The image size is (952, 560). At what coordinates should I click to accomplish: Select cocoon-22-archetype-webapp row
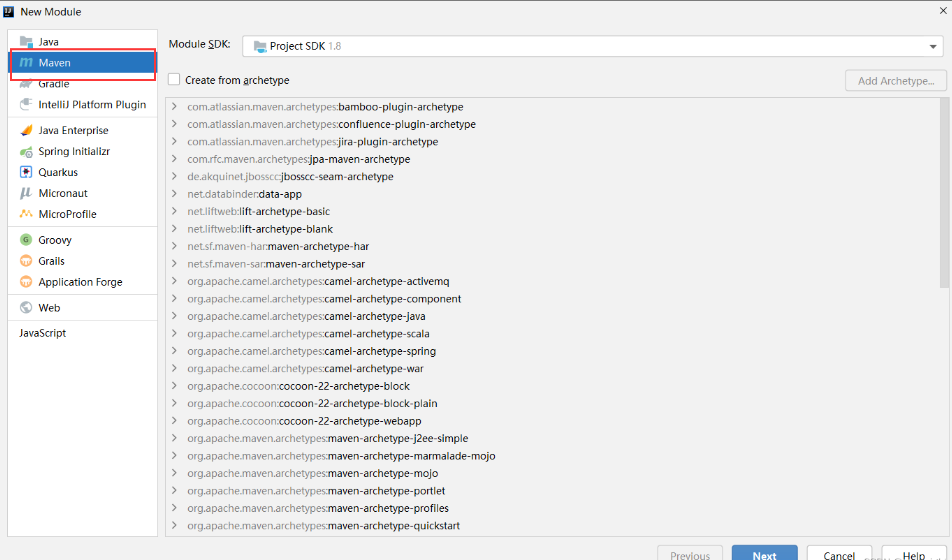(552, 421)
